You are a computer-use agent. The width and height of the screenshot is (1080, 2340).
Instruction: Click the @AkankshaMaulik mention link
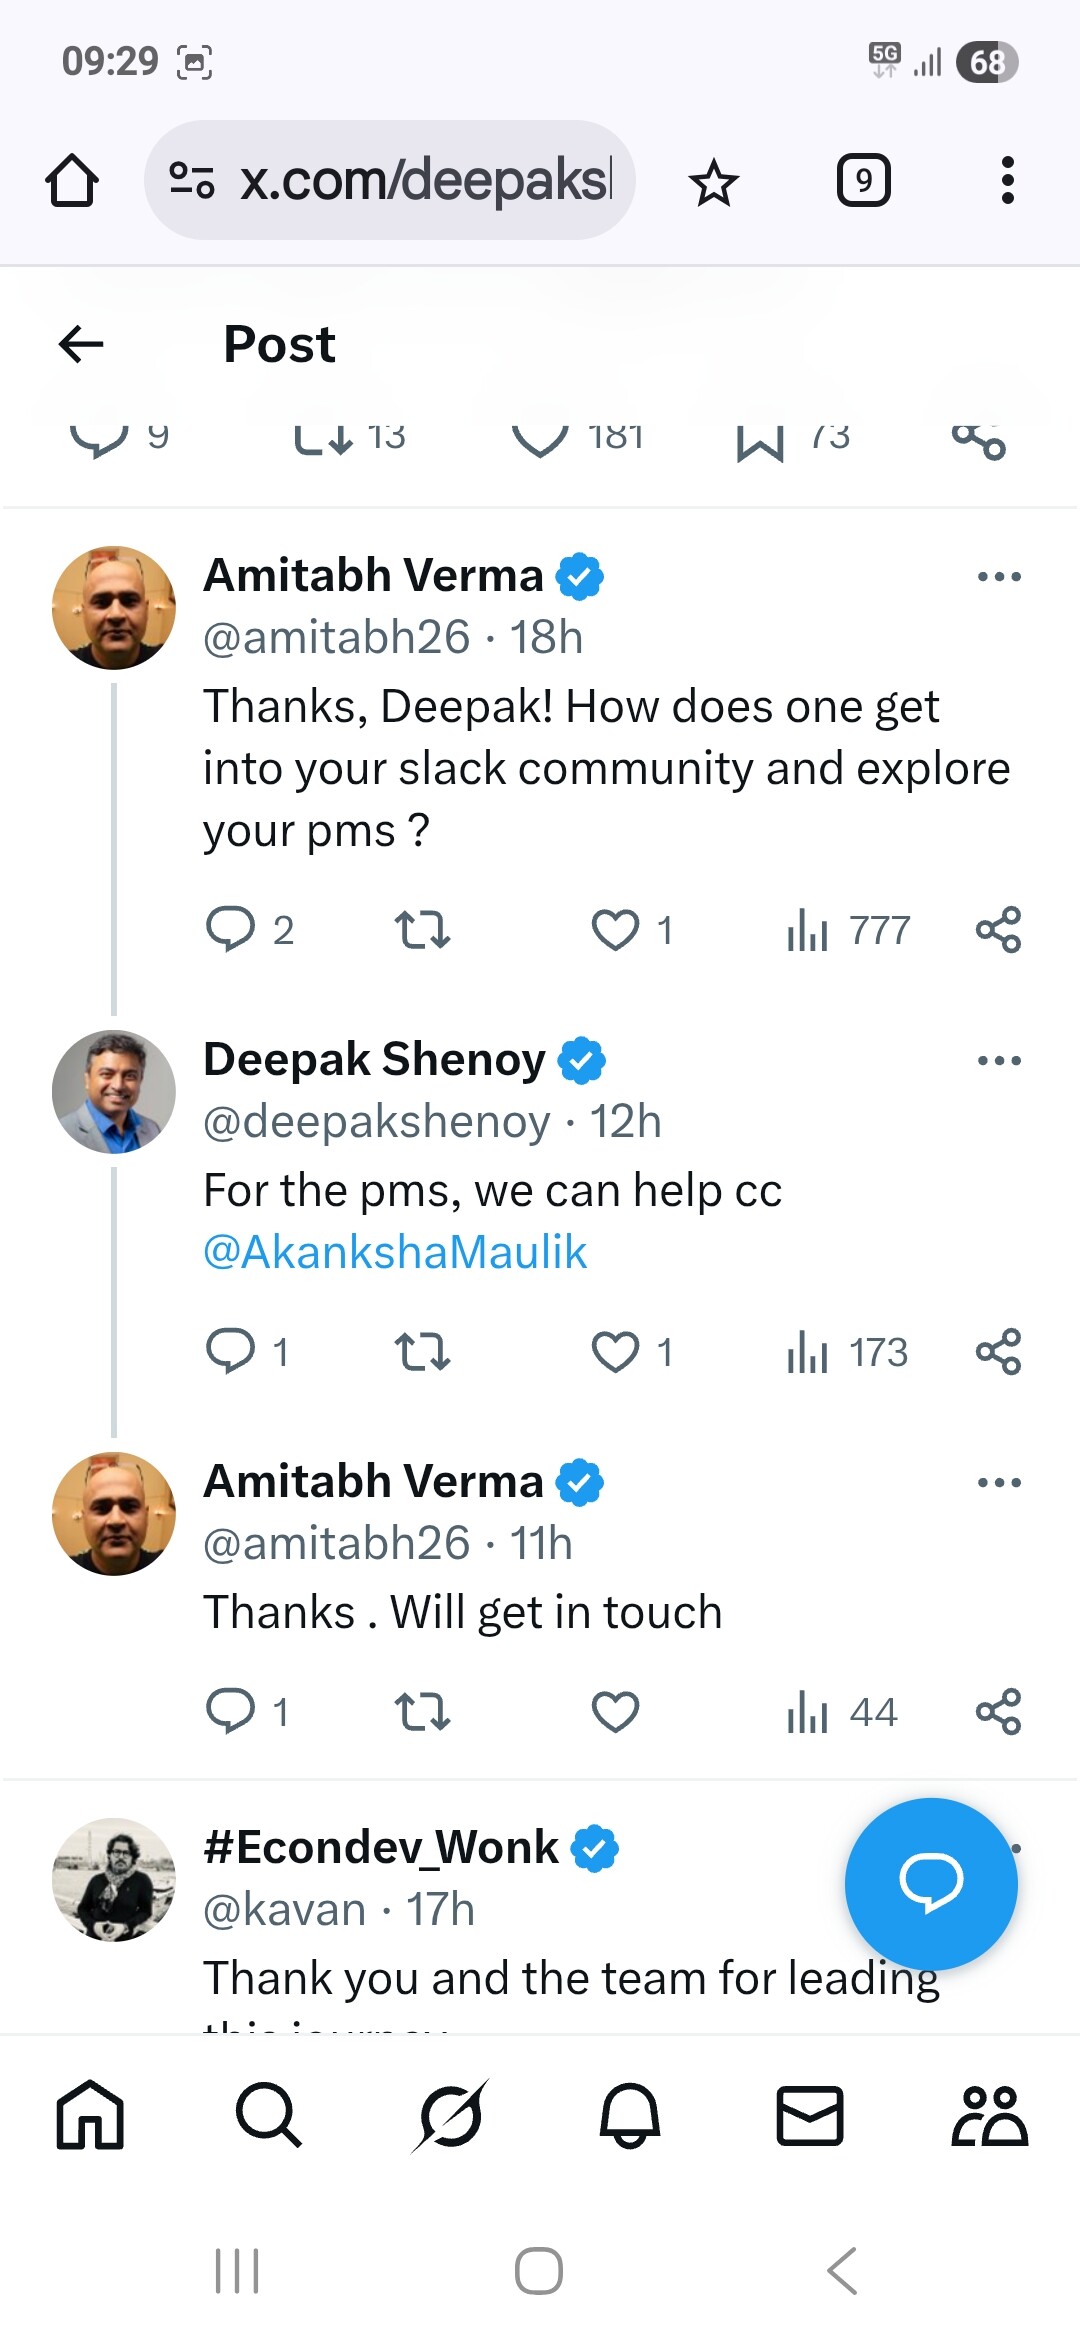click(395, 1253)
